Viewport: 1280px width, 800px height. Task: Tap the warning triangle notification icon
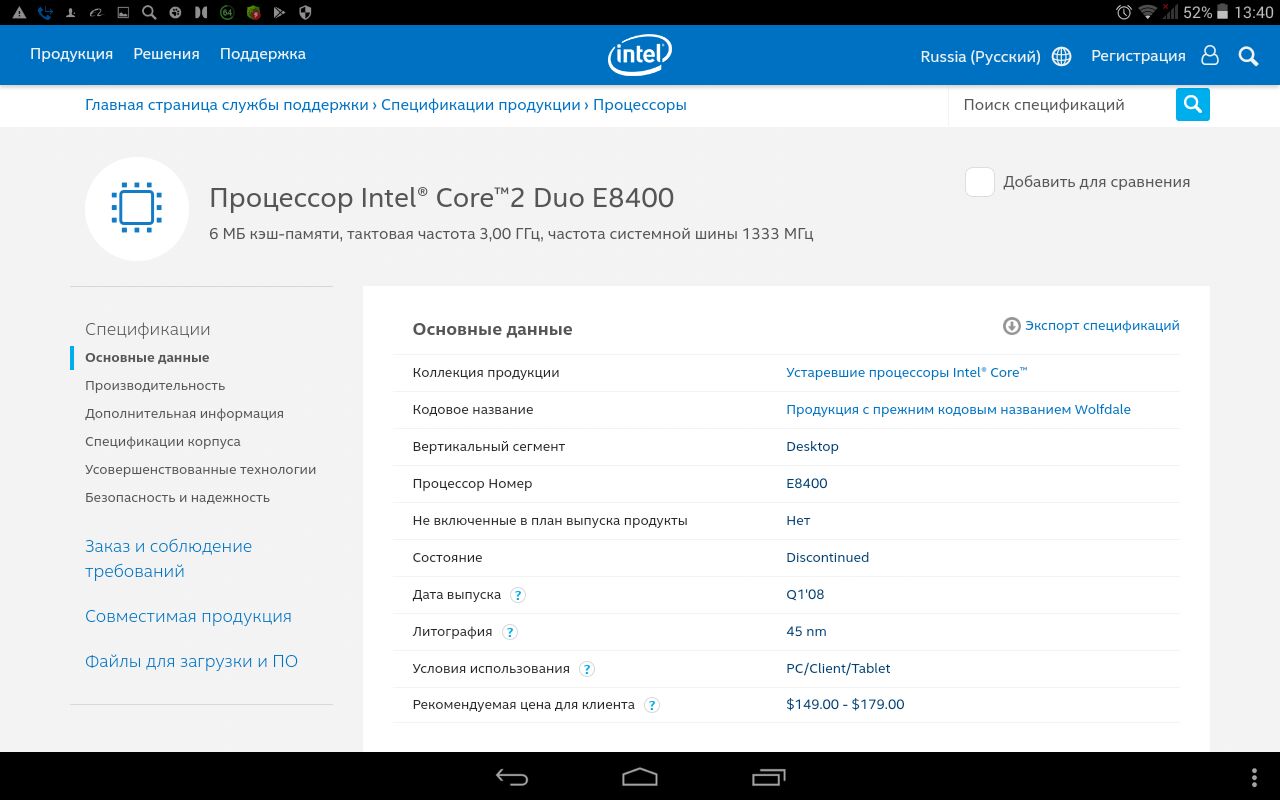(19, 13)
